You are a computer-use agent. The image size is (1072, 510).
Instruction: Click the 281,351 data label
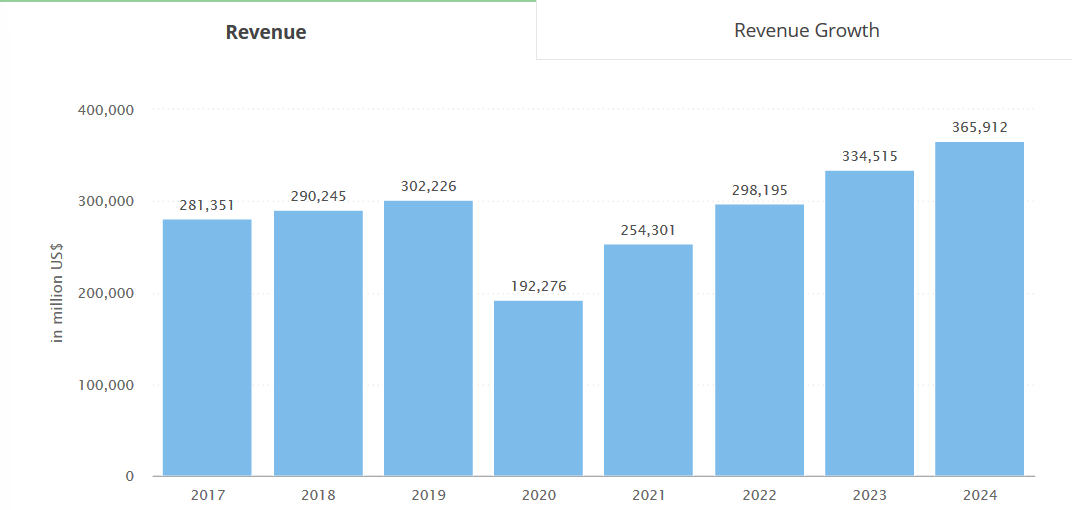(x=207, y=204)
